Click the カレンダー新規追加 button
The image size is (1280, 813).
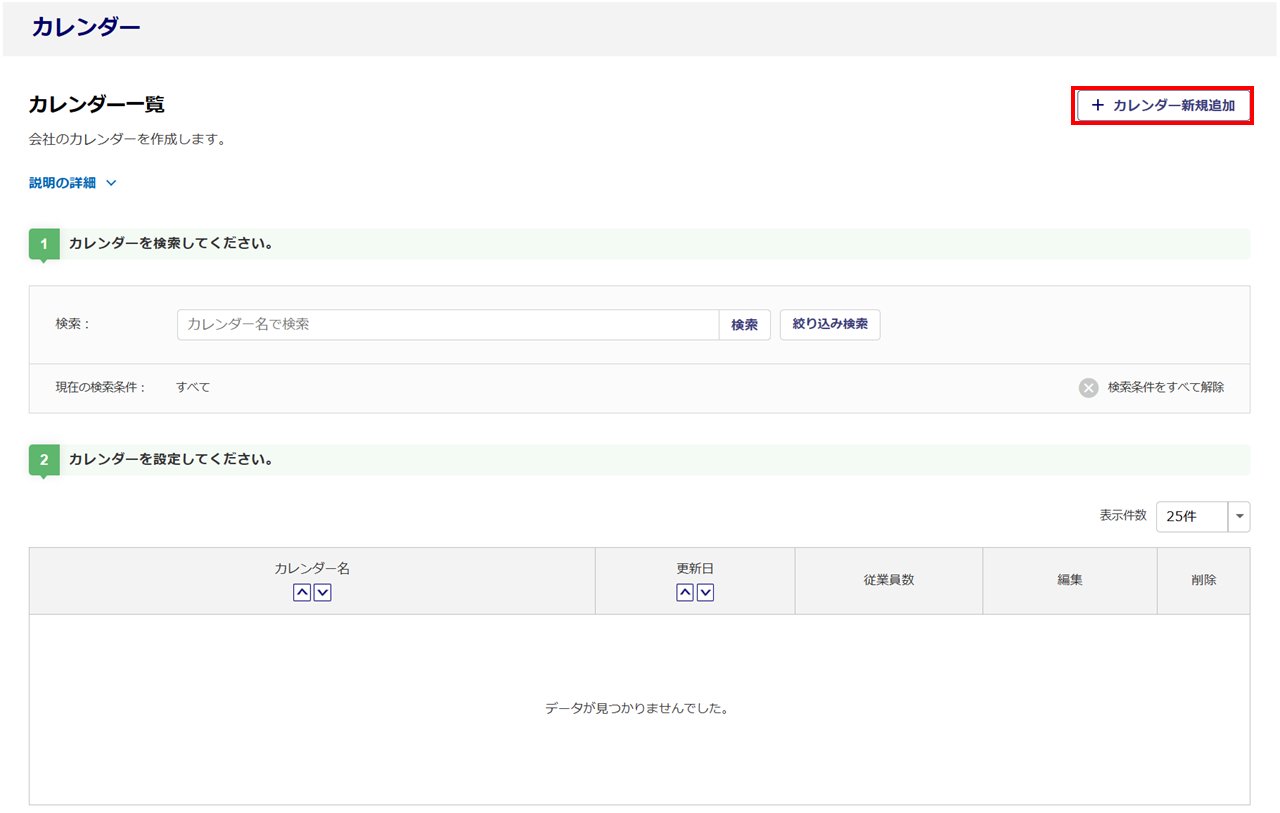point(1163,105)
